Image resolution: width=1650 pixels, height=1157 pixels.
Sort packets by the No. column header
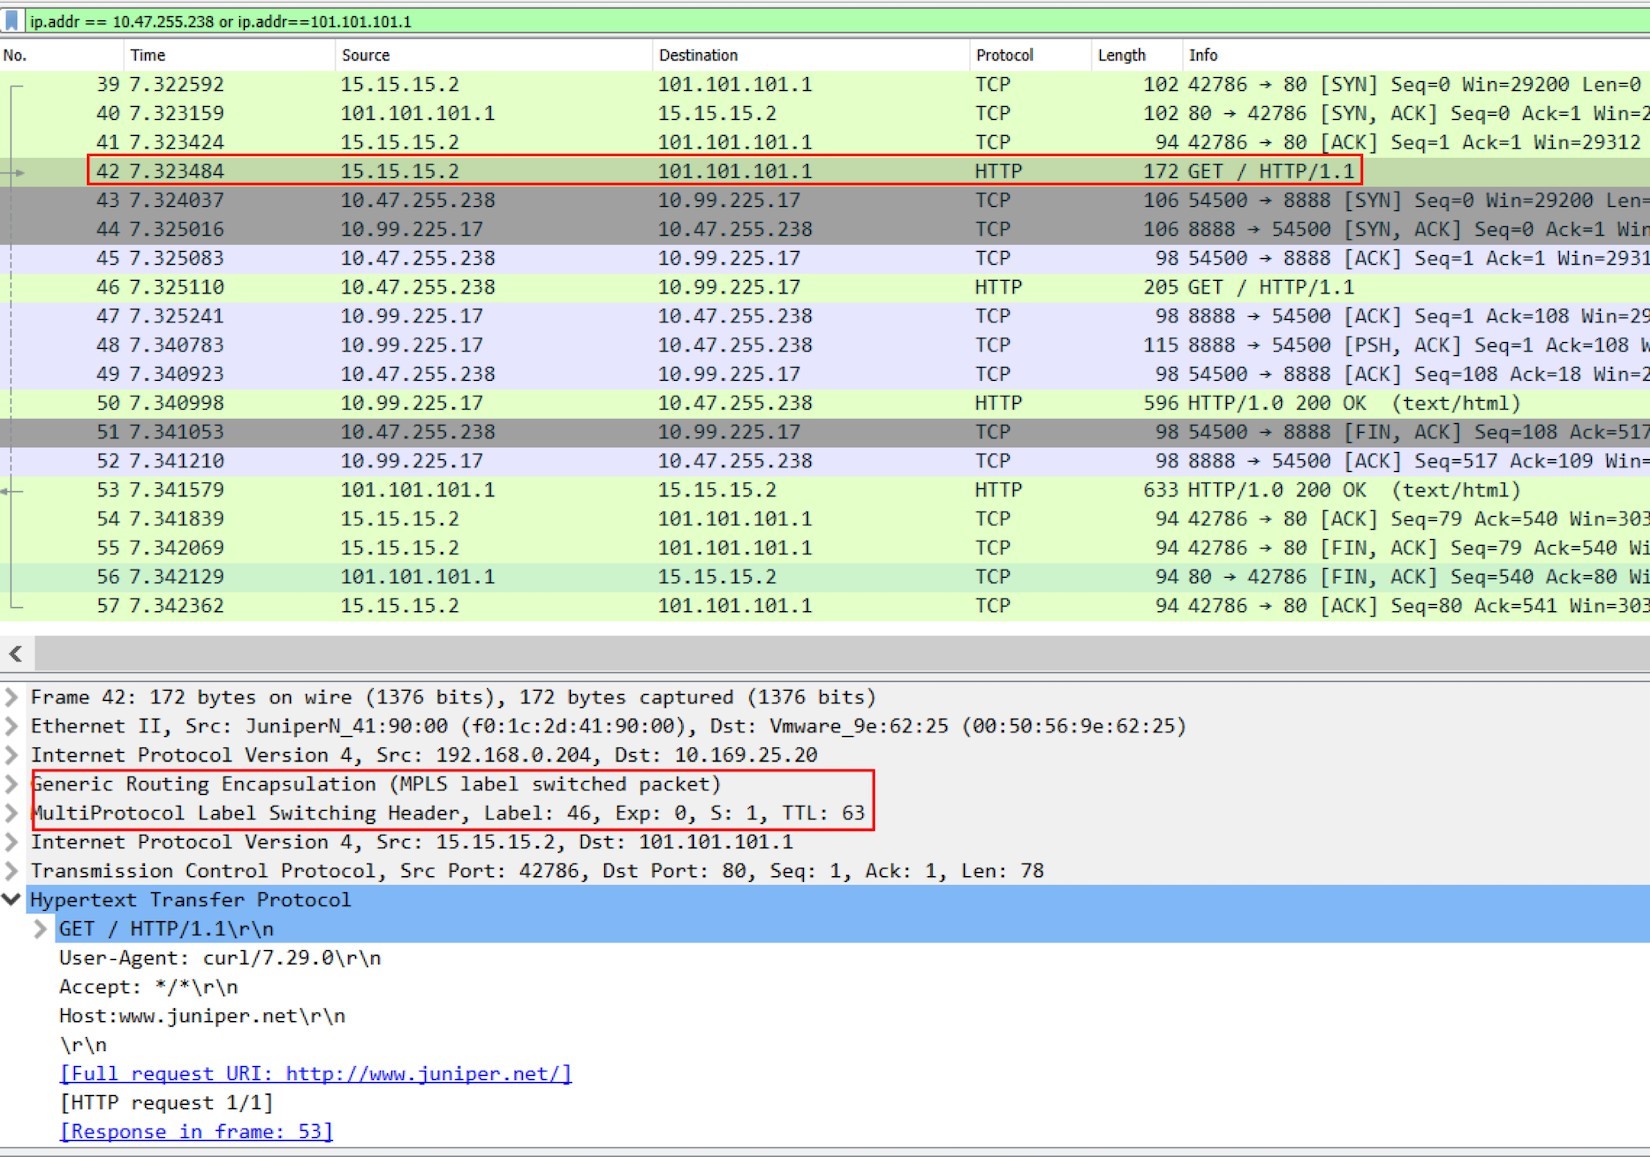(62, 55)
